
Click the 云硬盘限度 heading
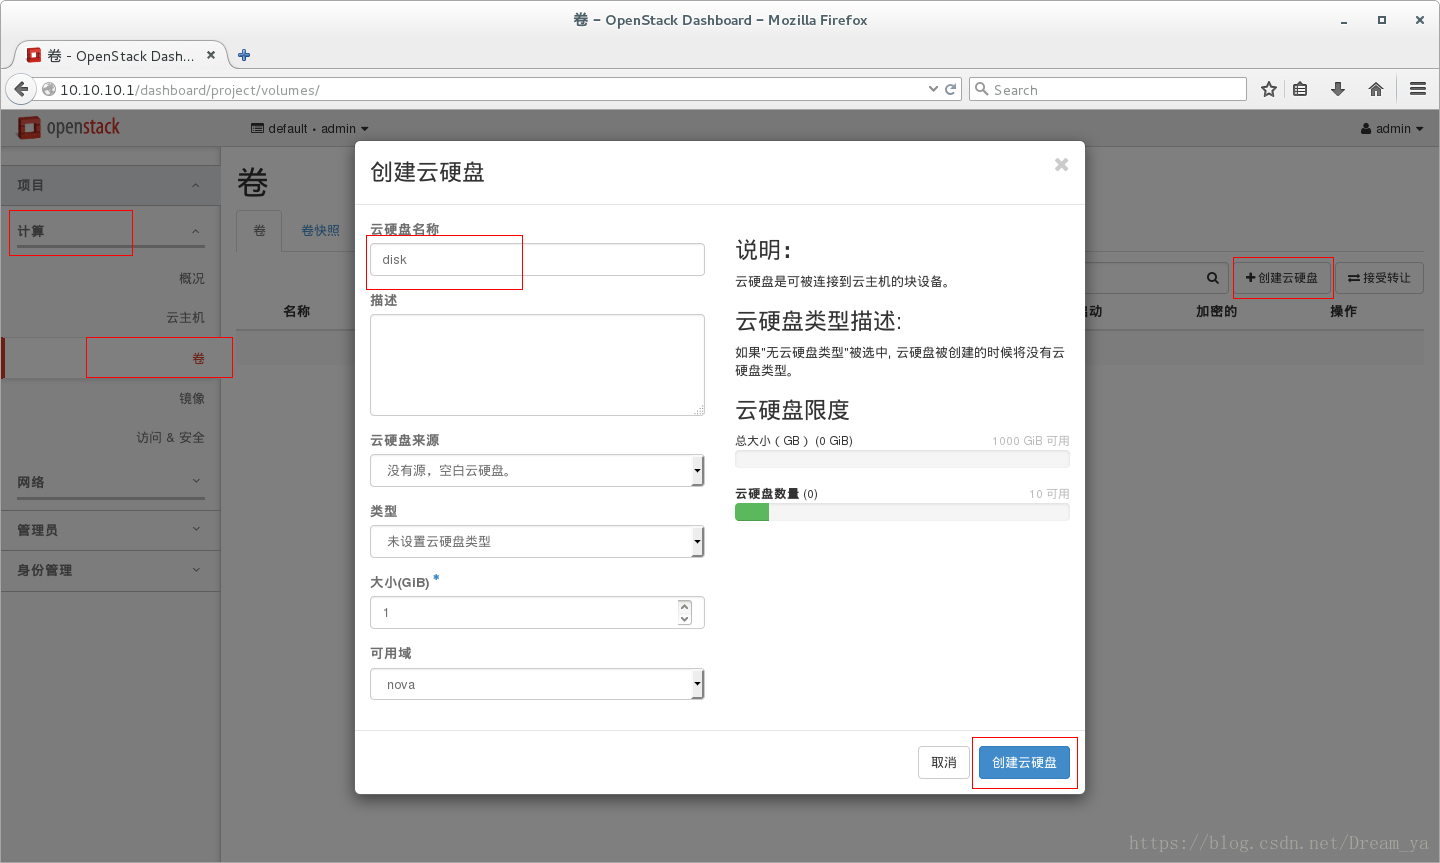tap(792, 410)
